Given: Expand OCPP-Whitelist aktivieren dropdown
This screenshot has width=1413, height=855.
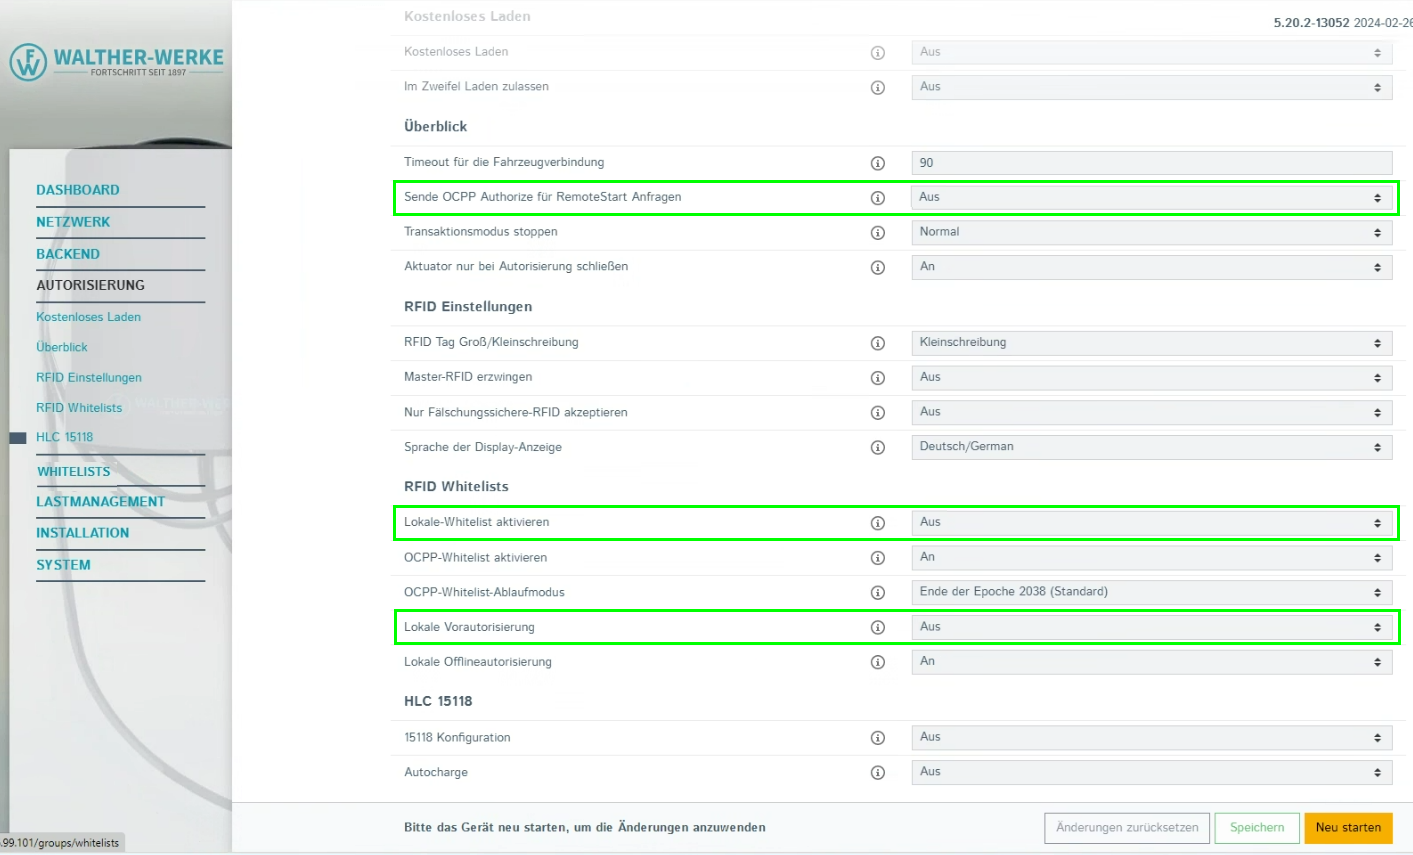Looking at the screenshot, I should (1150, 558).
